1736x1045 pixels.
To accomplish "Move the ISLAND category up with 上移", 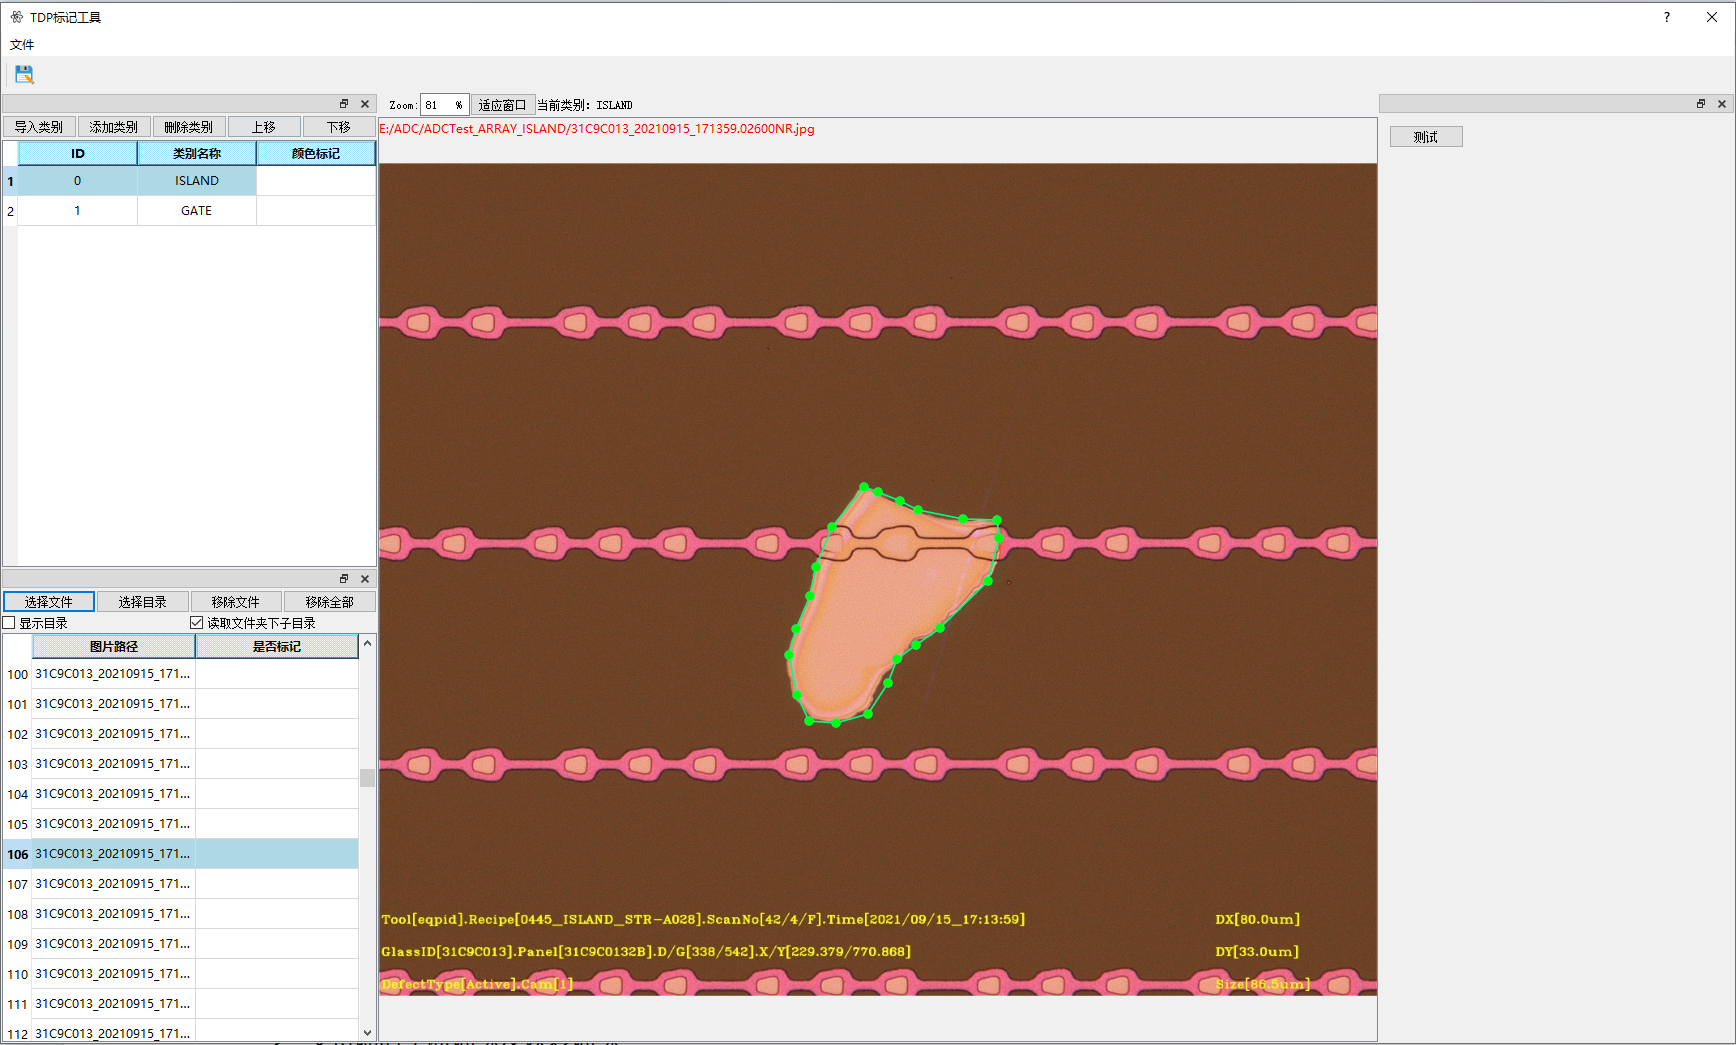I will (264, 126).
